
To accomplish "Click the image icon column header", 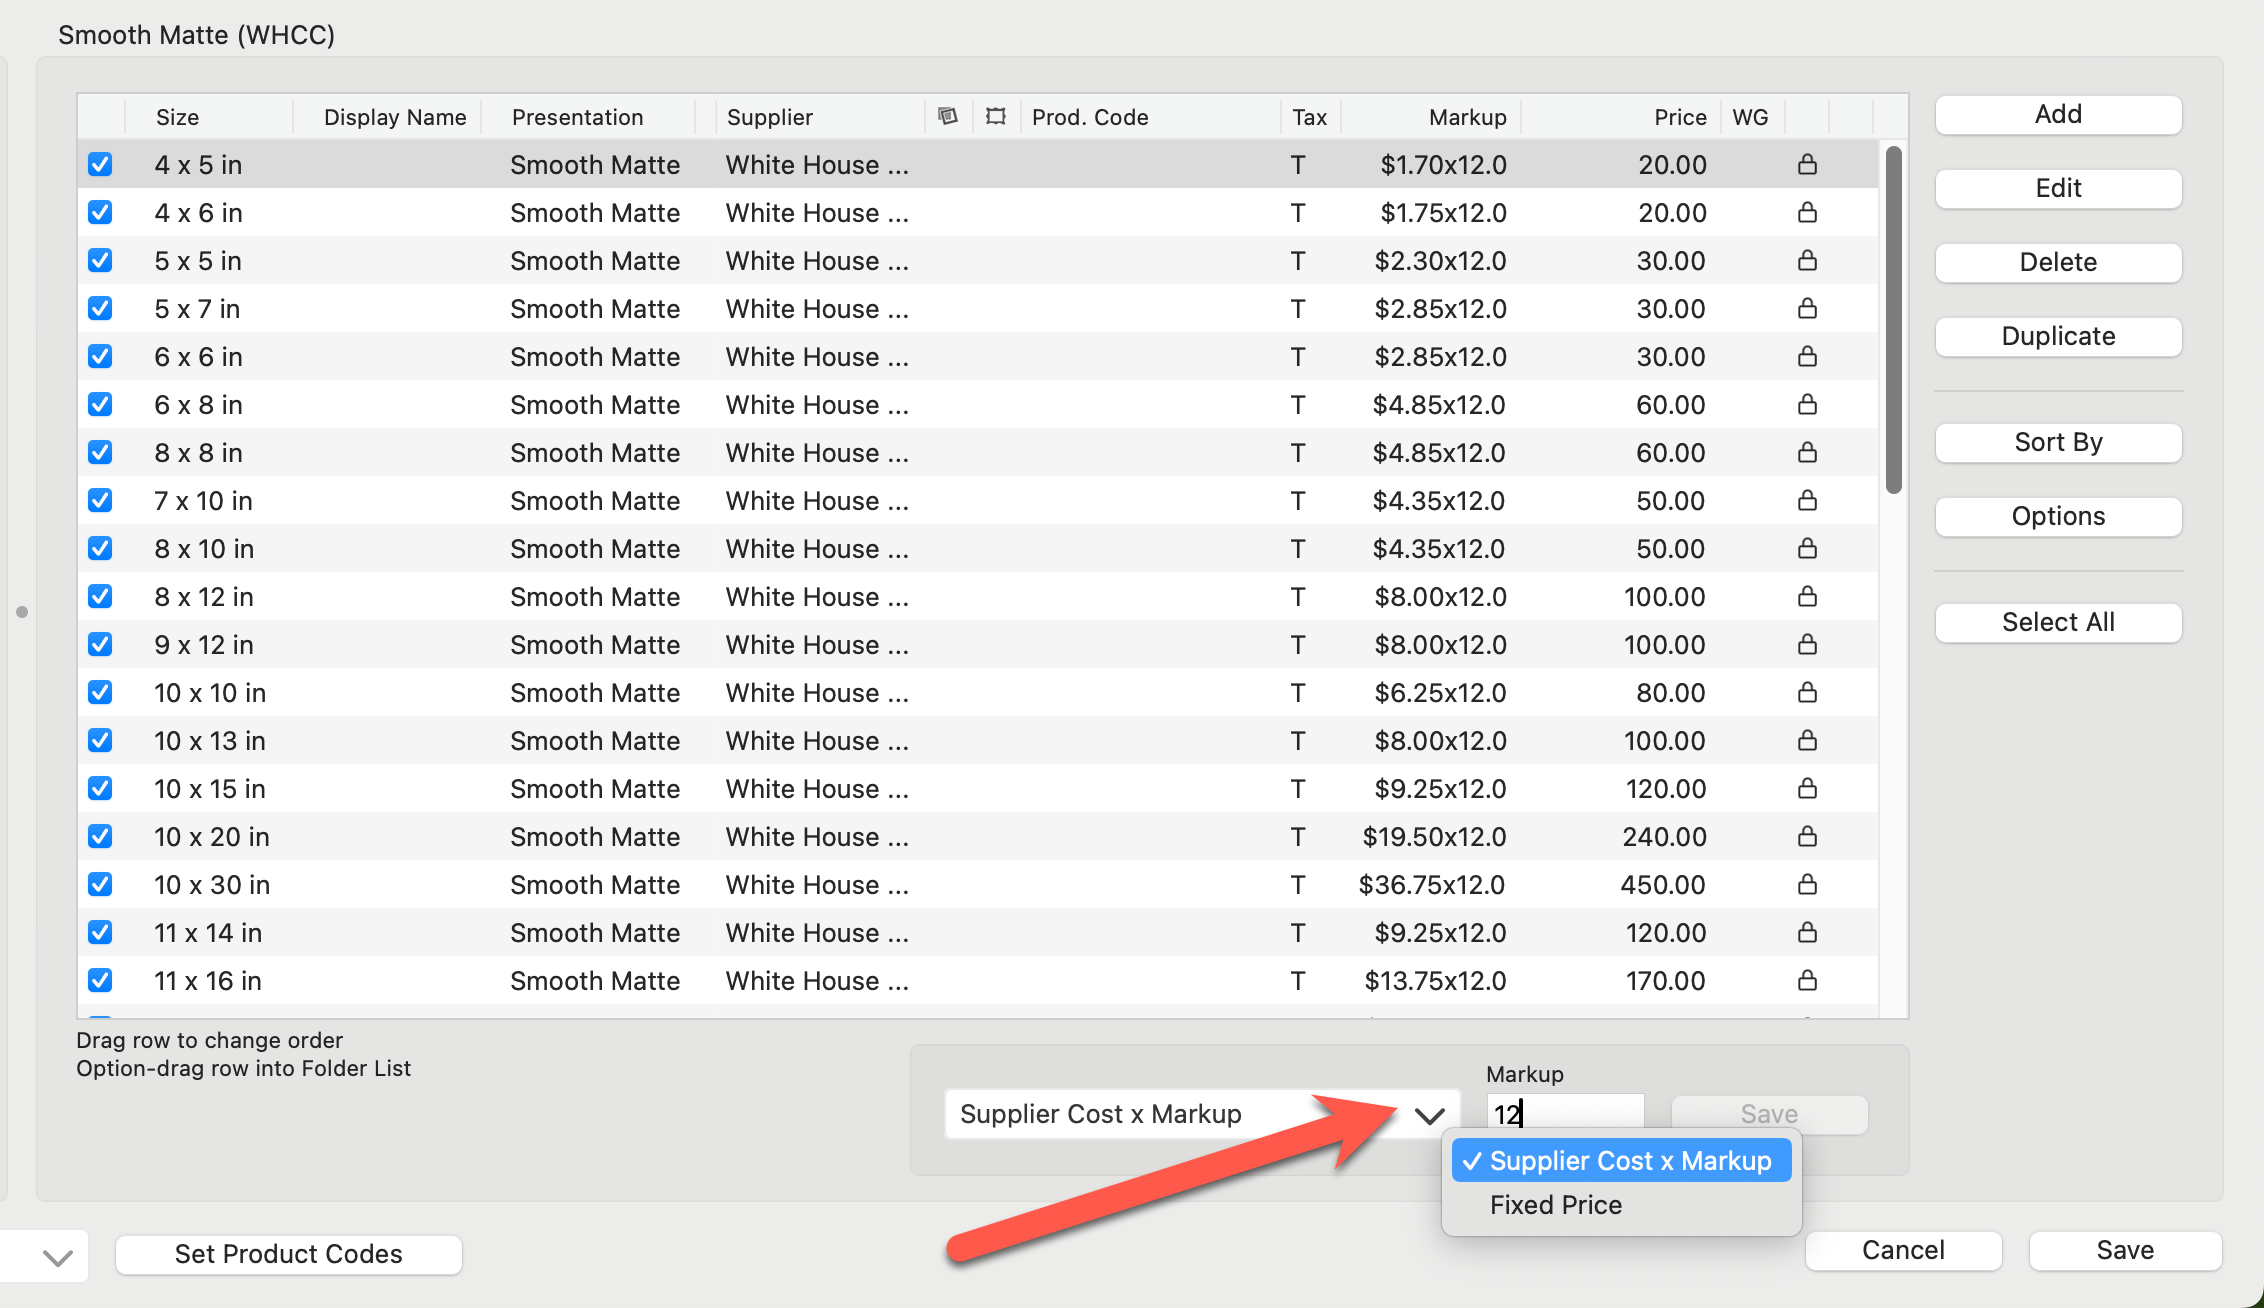I will tap(948, 117).
